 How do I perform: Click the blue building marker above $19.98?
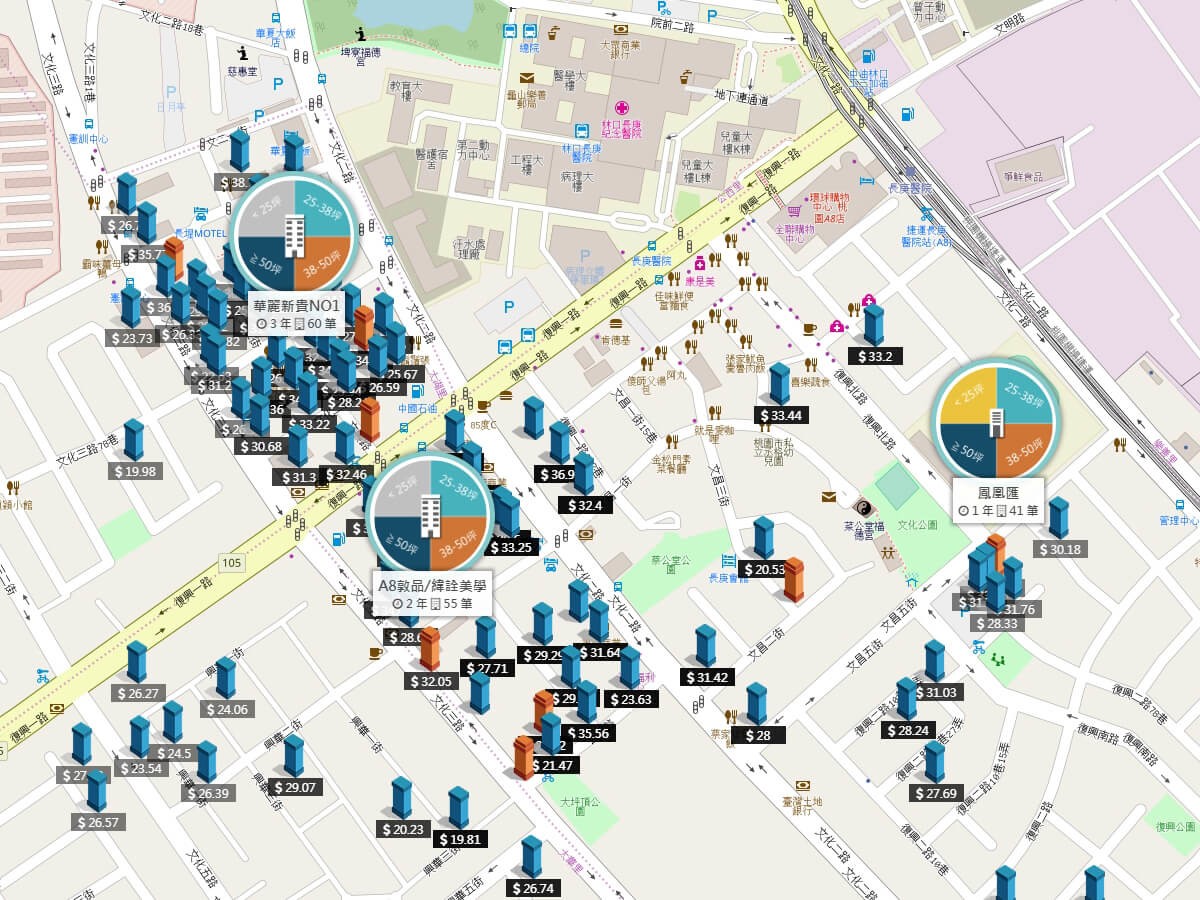click(x=133, y=440)
